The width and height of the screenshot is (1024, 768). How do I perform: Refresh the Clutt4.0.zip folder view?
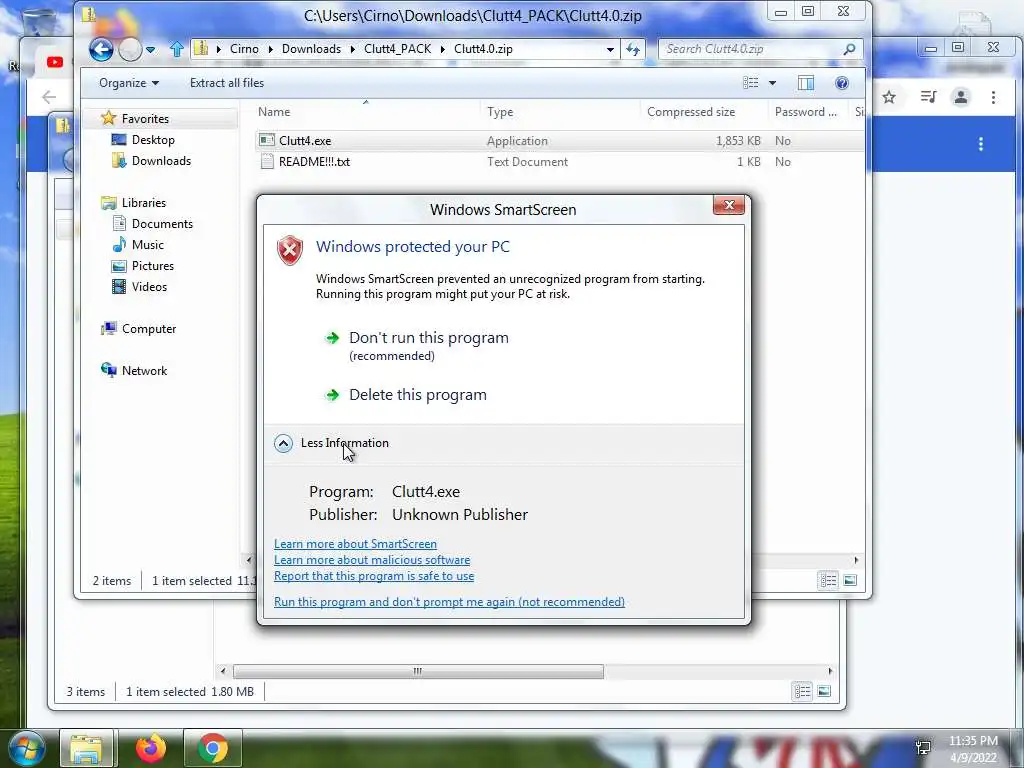pos(633,49)
